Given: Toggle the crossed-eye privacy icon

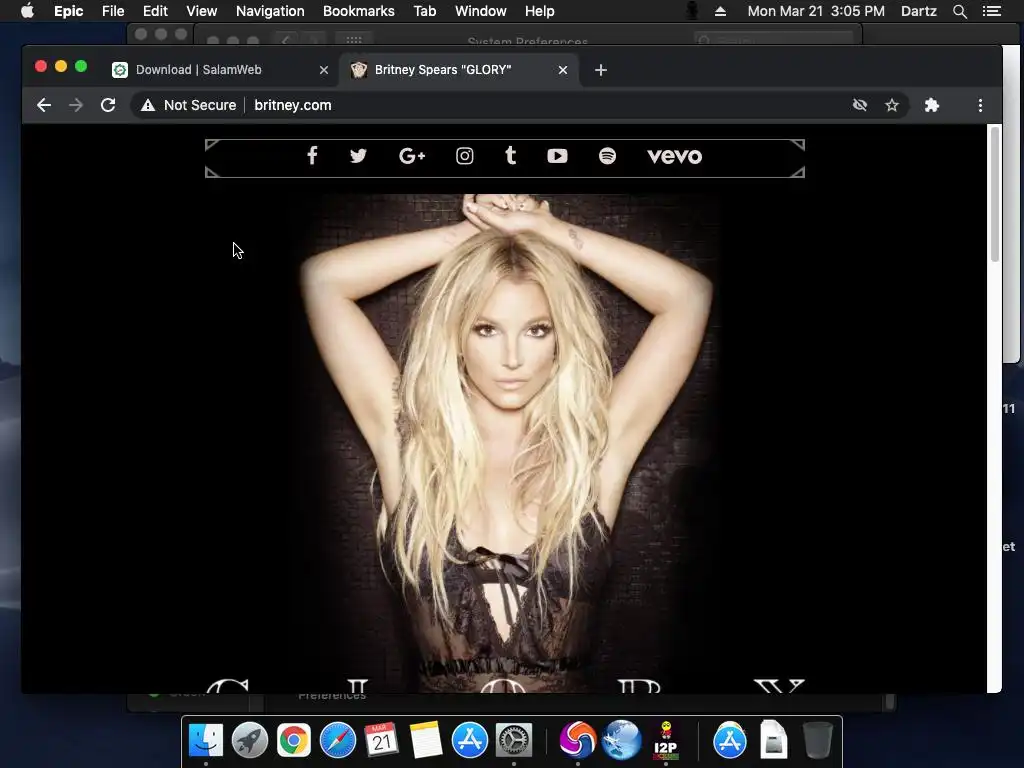Looking at the screenshot, I should point(859,105).
